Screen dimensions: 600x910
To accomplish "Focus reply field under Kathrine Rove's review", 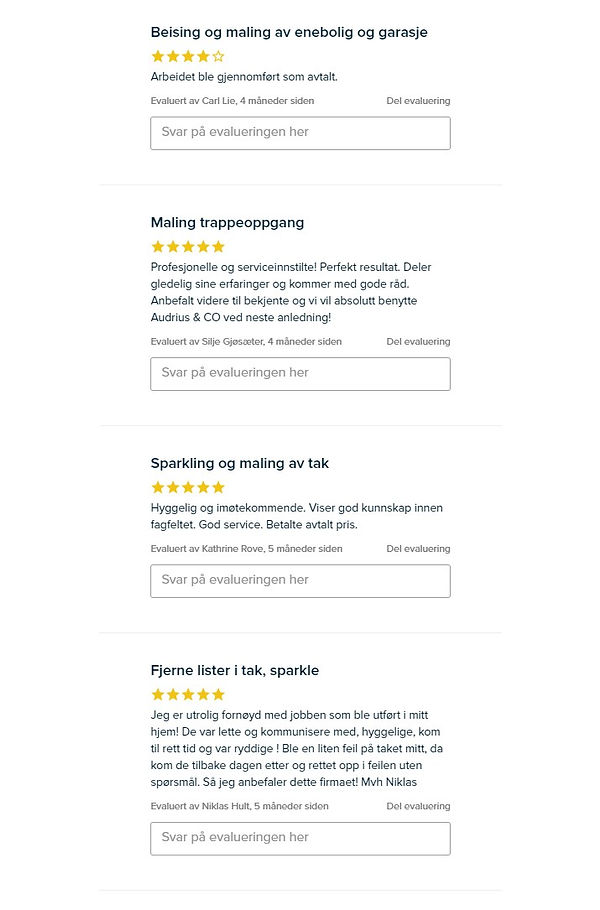I will (300, 581).
